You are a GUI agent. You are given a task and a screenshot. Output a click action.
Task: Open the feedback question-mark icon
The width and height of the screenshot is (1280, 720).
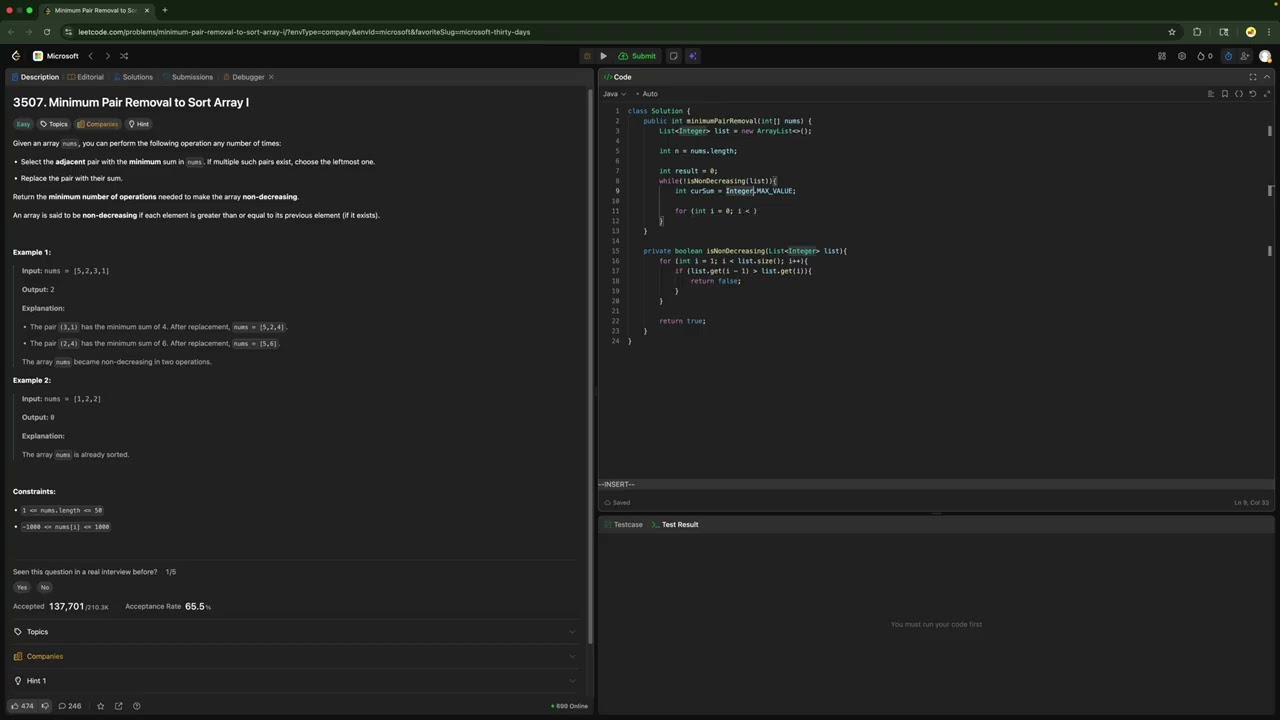click(x=137, y=706)
